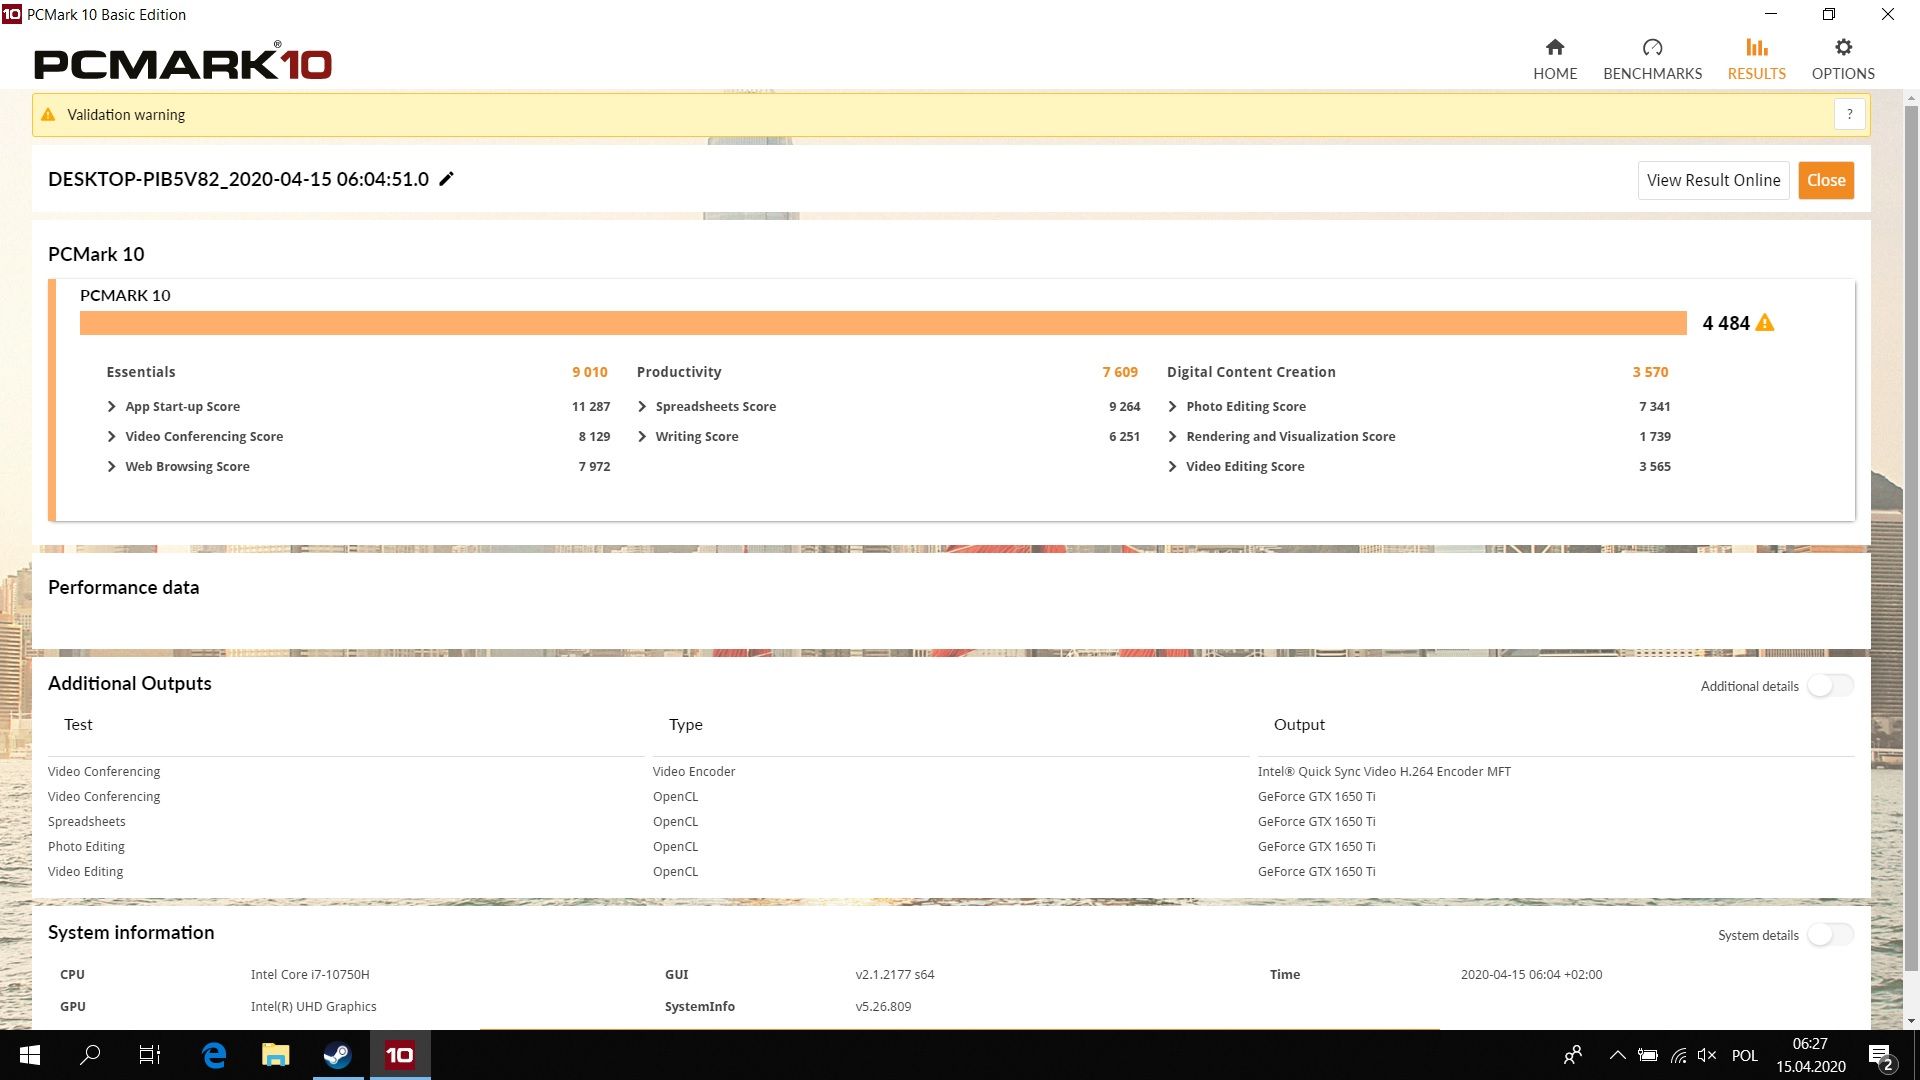Click the Intel Quick Sync Video H.264 Encoder MFT output
The width and height of the screenshot is (1920, 1080).
(x=1384, y=772)
